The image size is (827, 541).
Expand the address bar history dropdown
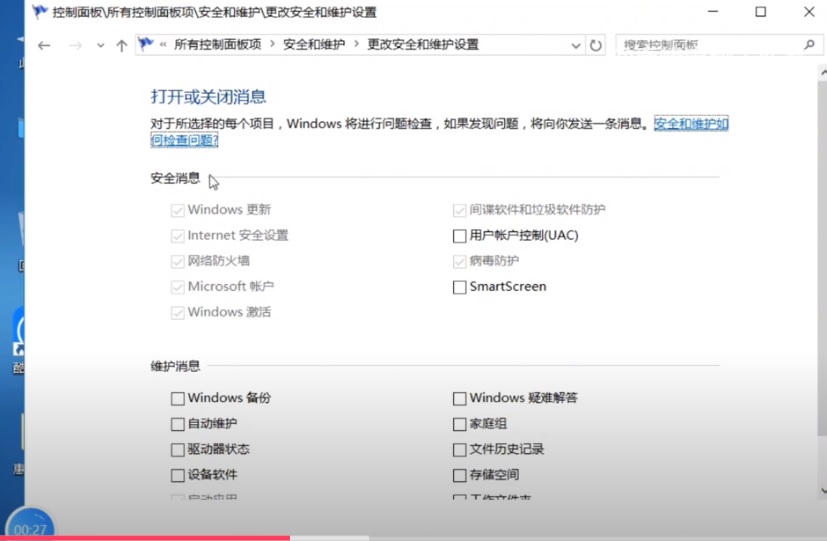click(576, 46)
